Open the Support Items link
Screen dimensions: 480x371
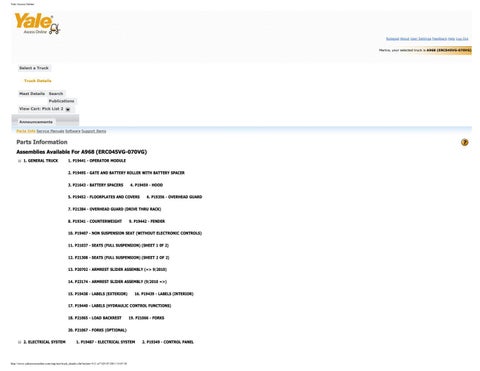(94, 131)
